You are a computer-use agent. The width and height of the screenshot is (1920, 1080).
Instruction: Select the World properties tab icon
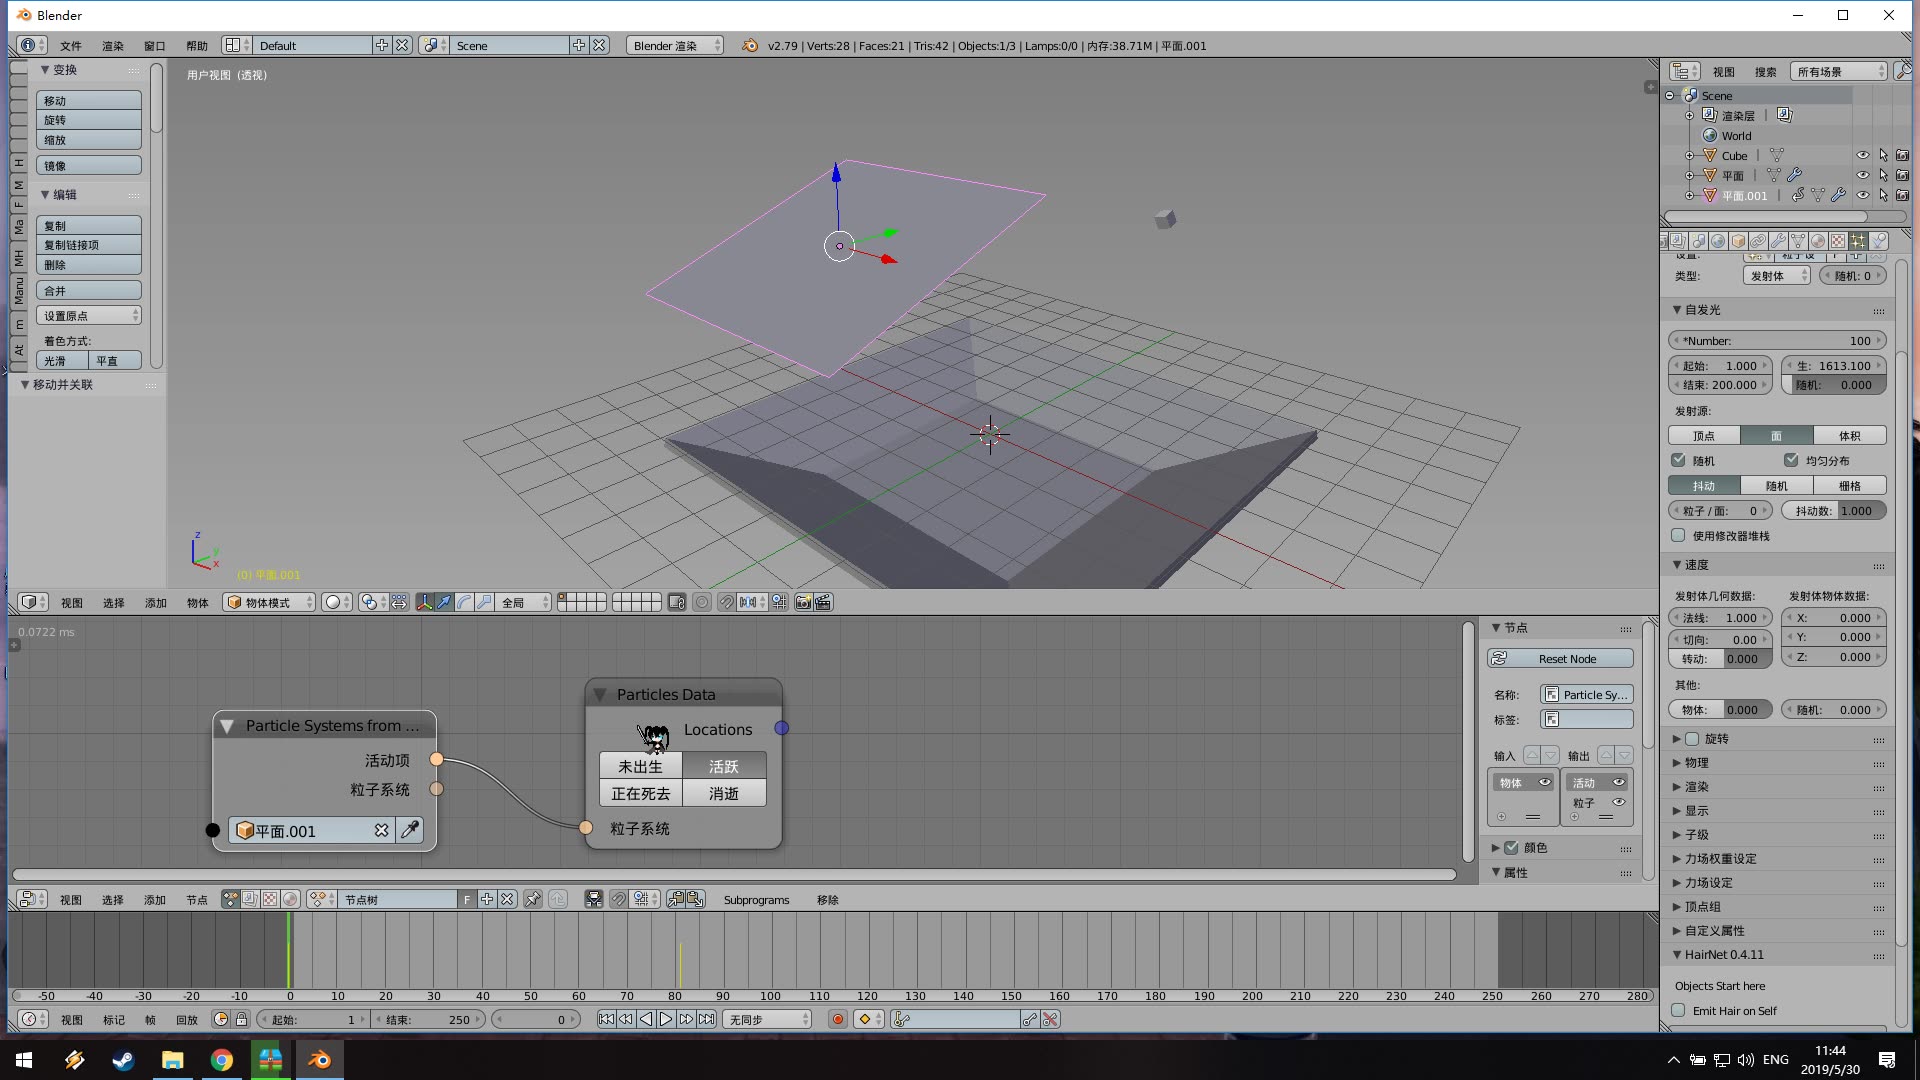point(1717,241)
